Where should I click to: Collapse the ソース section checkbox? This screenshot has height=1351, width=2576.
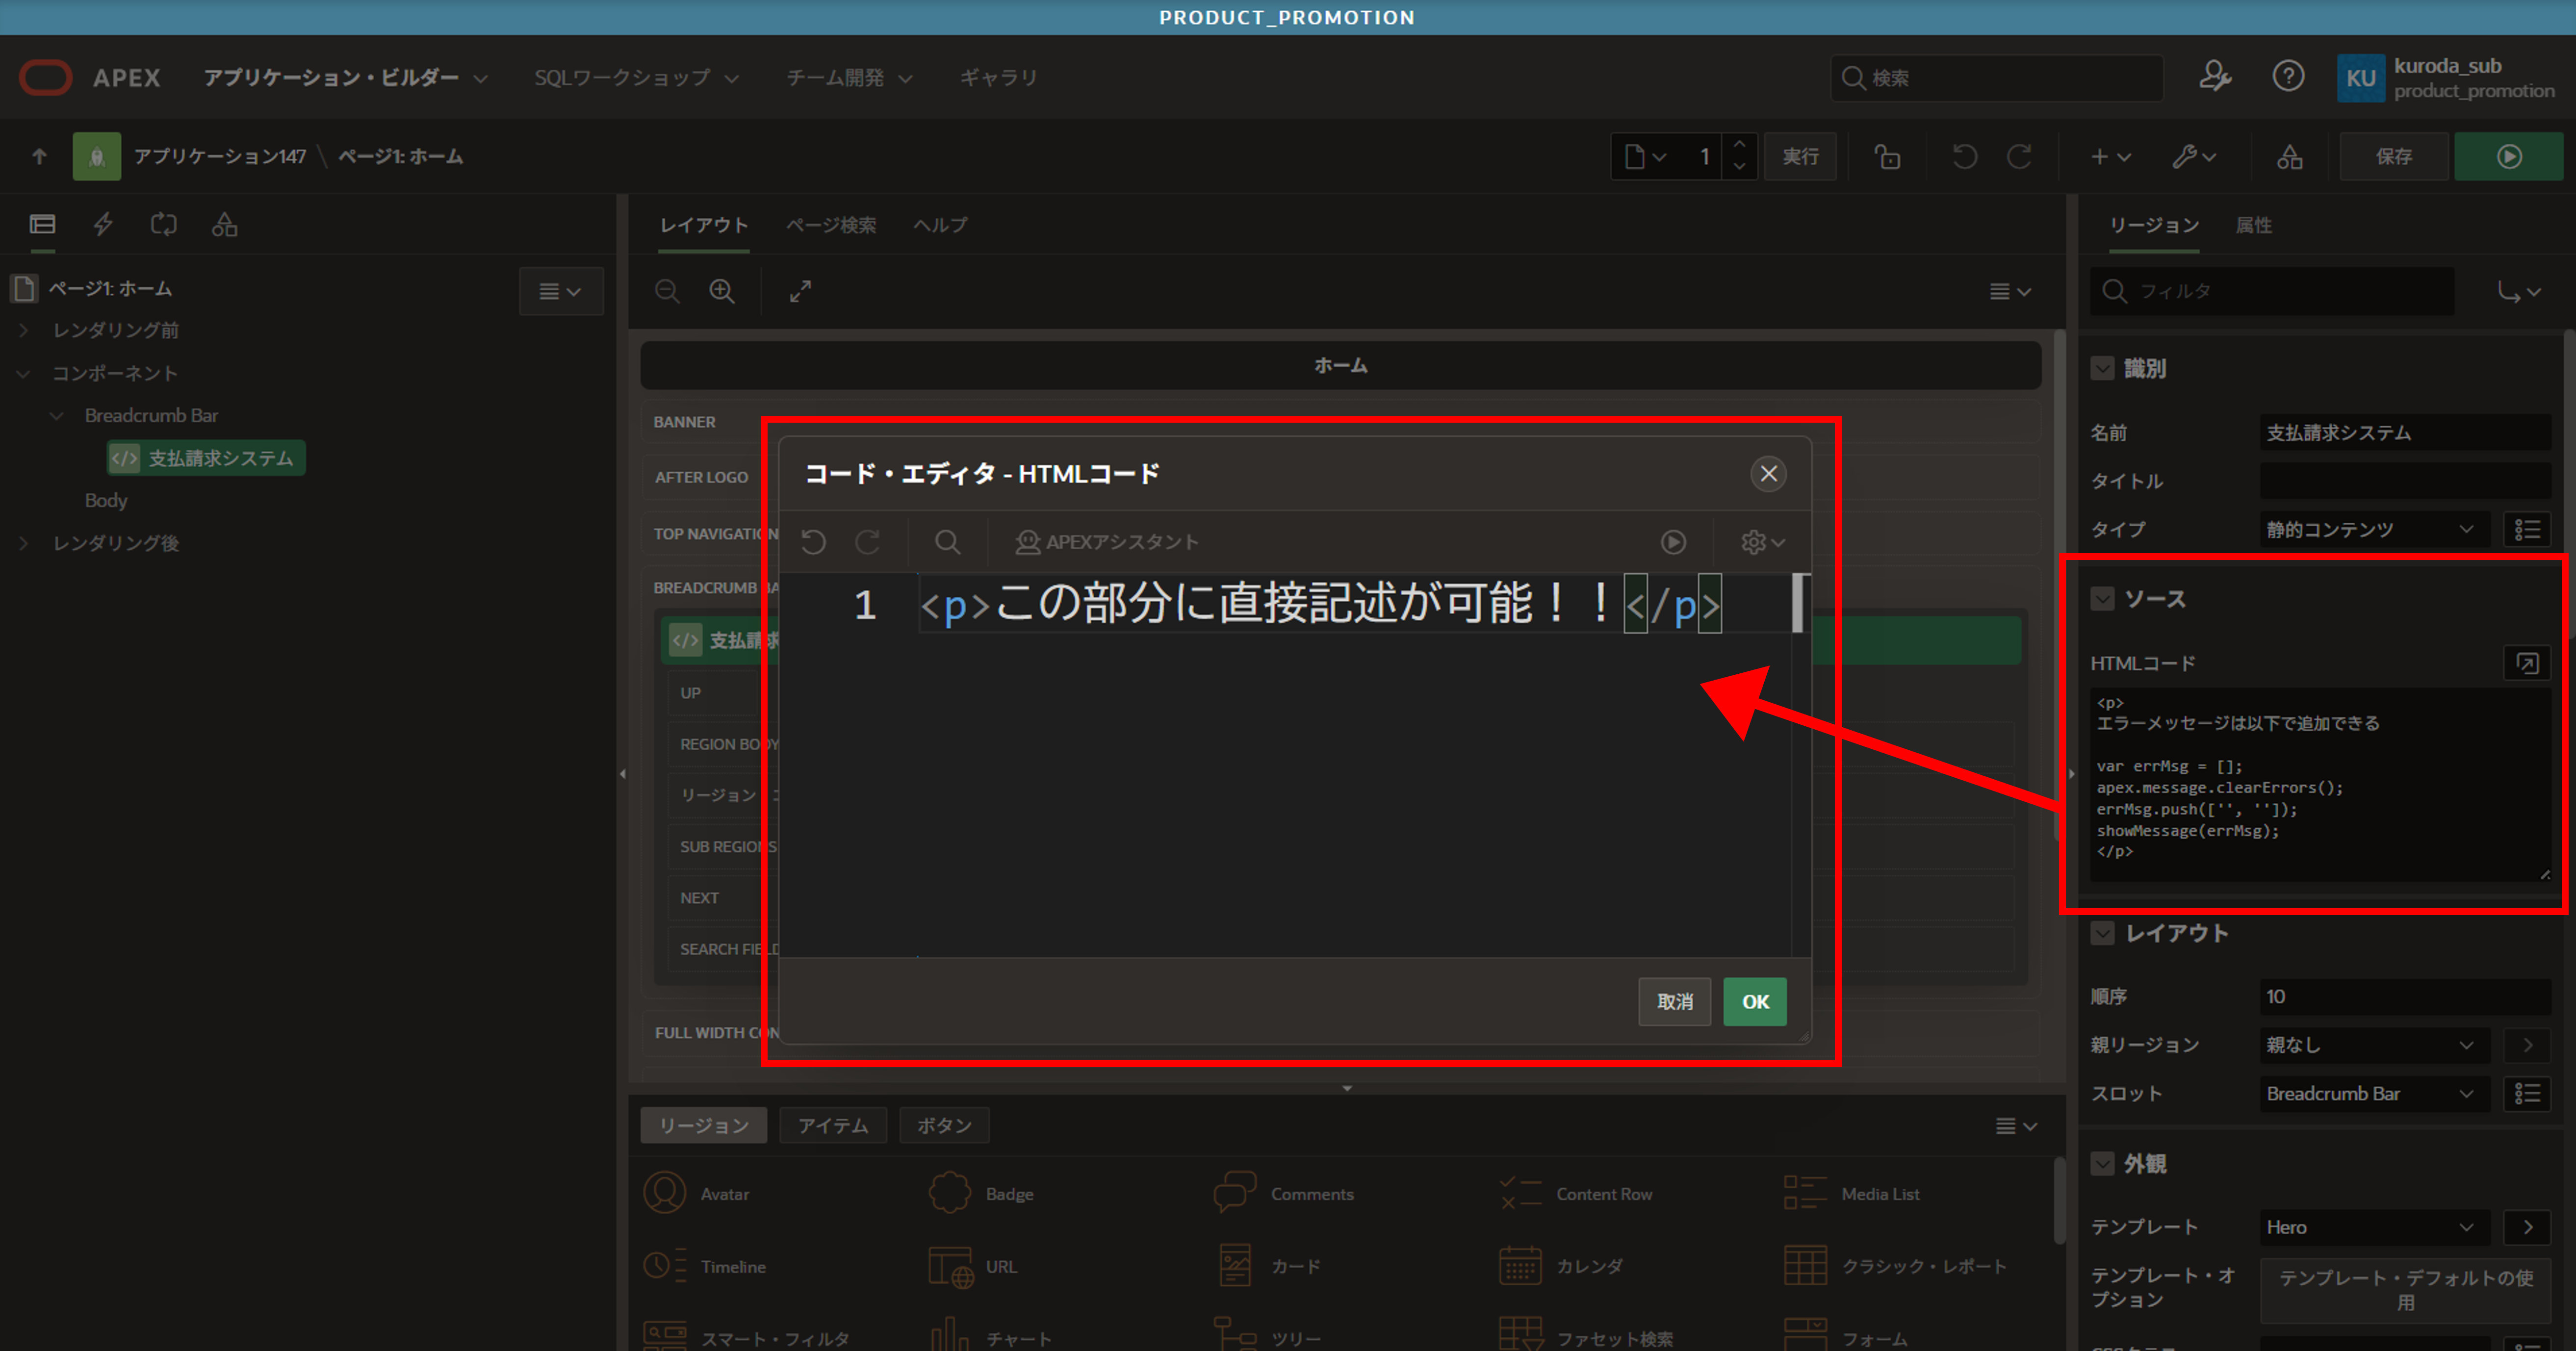(x=2102, y=599)
